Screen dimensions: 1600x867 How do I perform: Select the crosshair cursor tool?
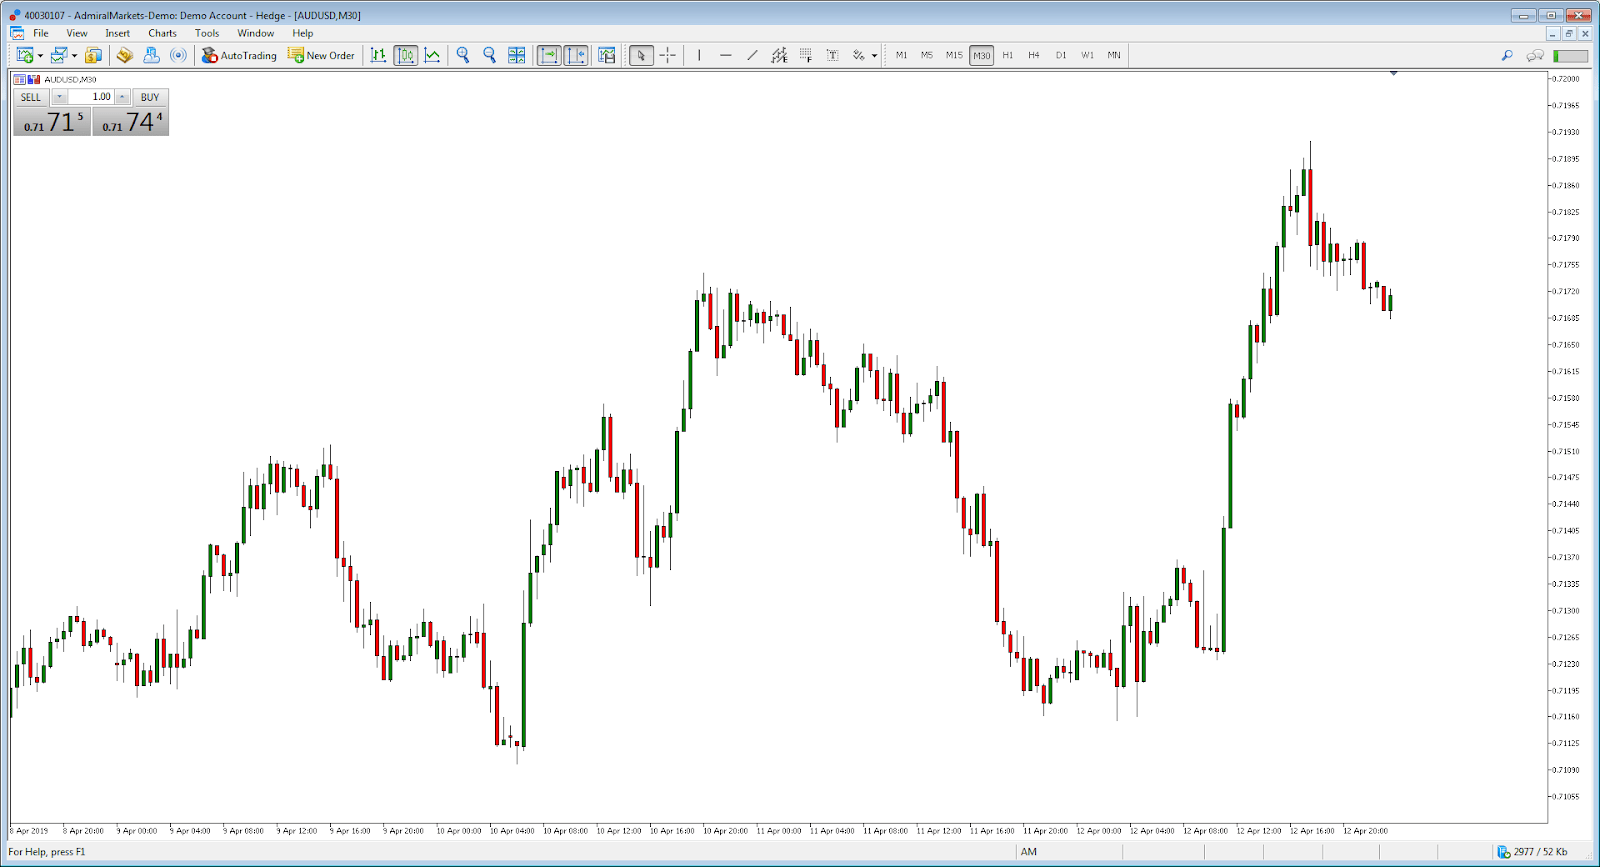(668, 55)
